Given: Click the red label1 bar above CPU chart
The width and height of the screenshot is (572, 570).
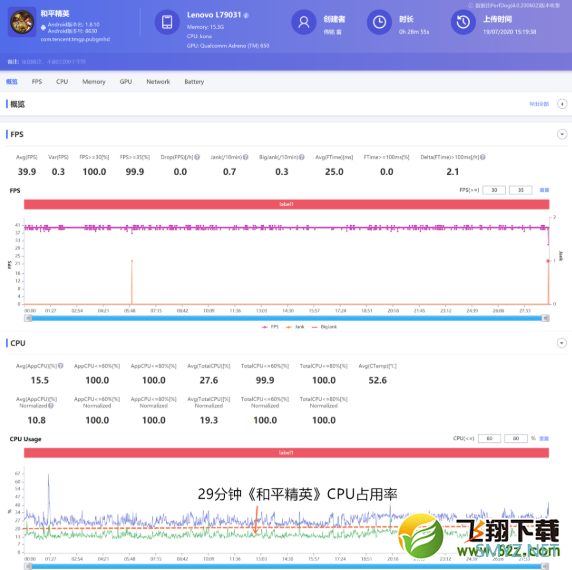Looking at the screenshot, I should [x=286, y=453].
